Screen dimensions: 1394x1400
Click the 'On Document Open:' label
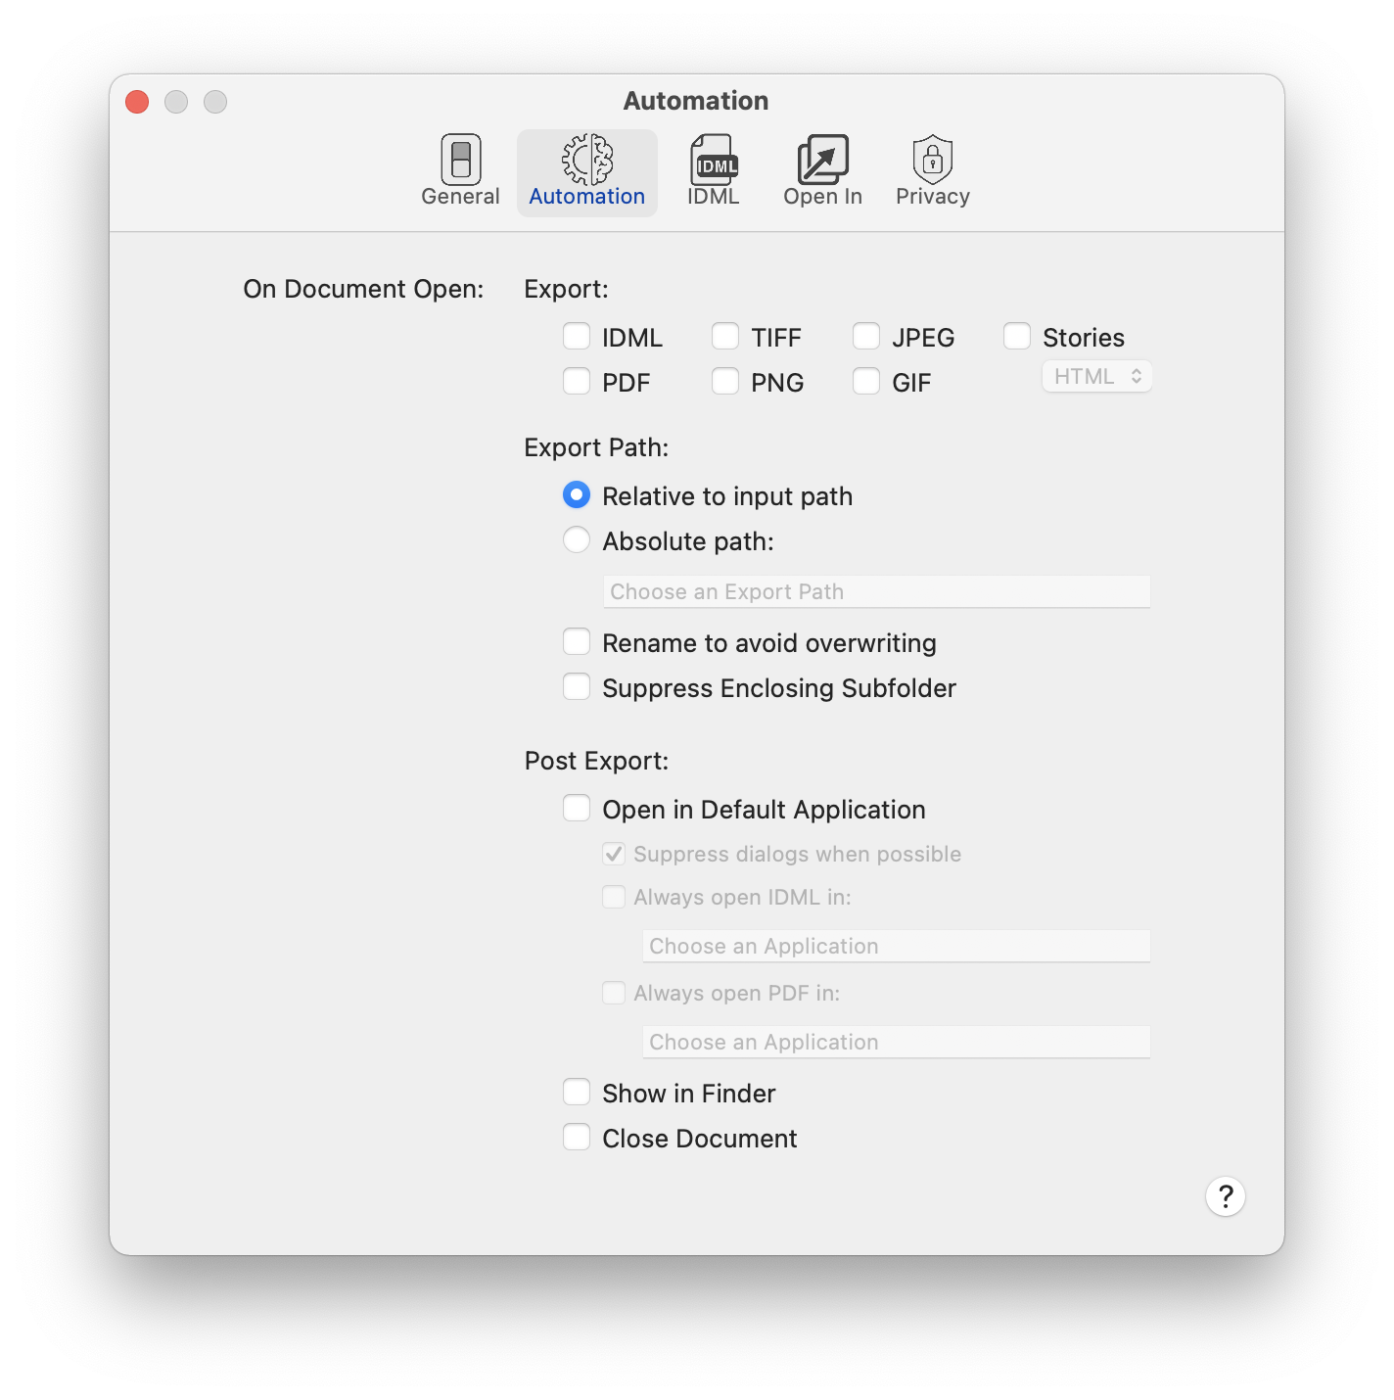pyautogui.click(x=363, y=289)
